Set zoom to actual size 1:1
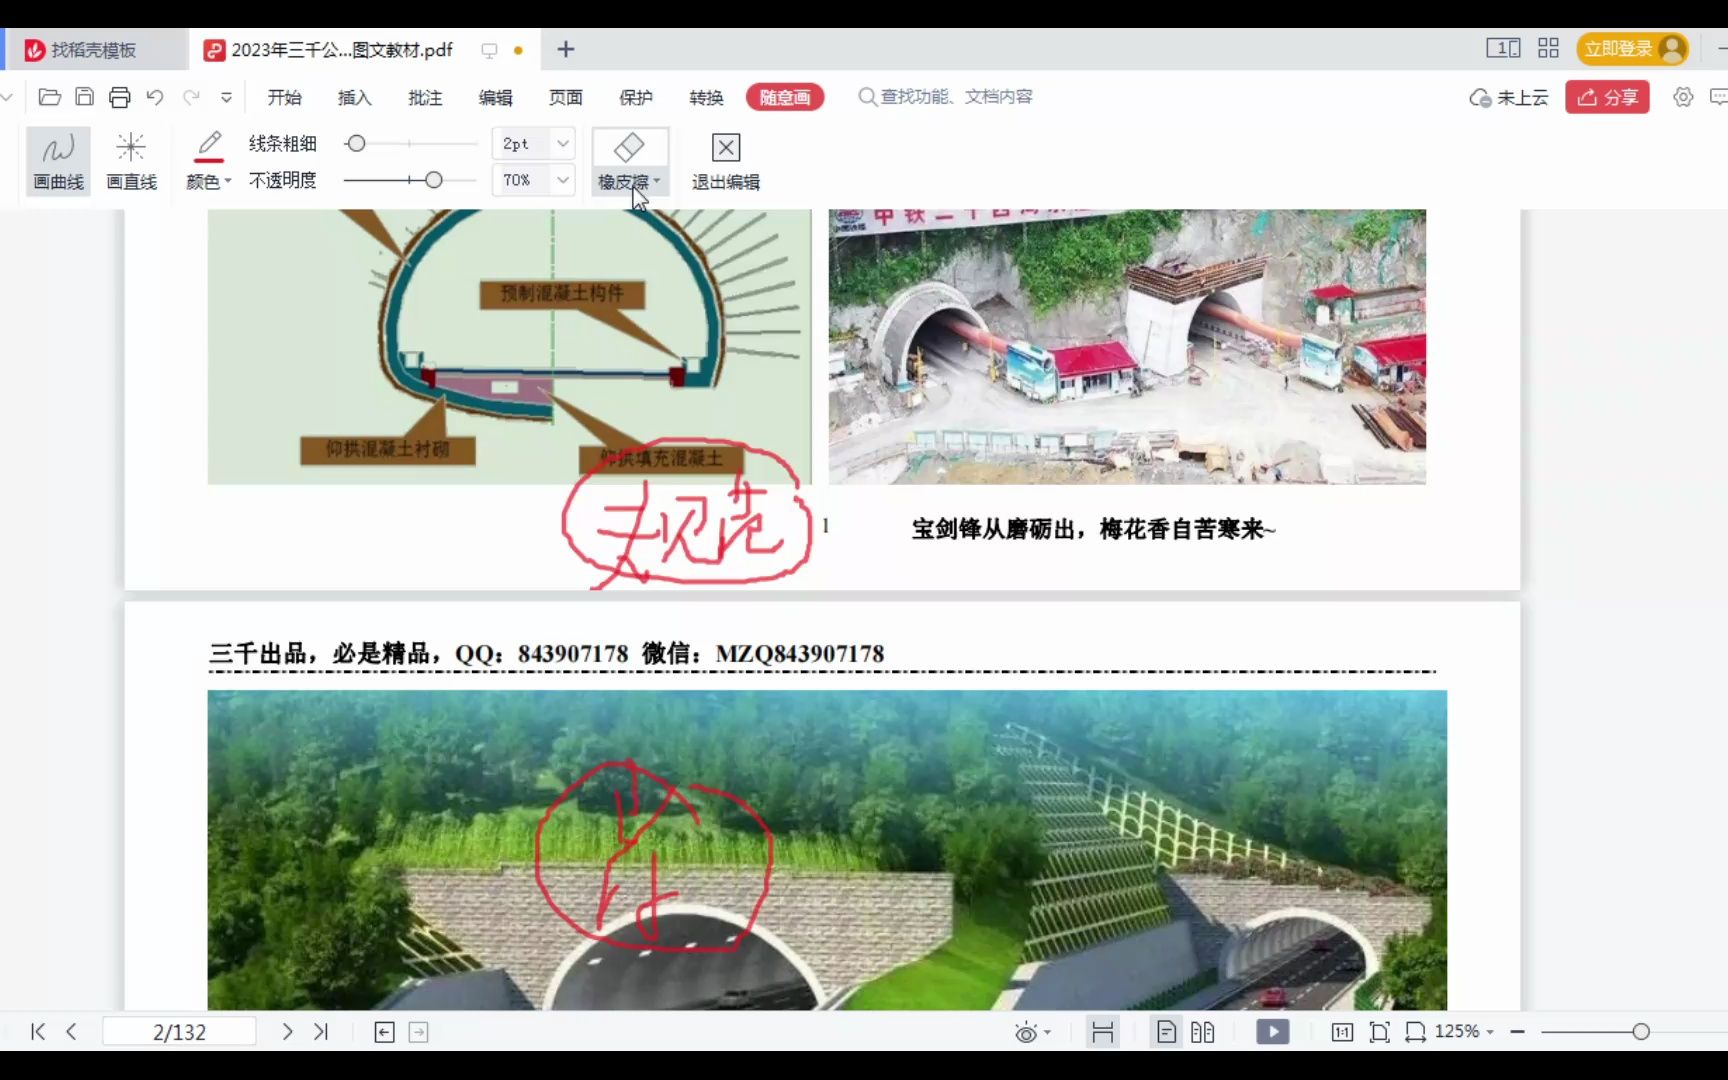 click(1342, 1032)
